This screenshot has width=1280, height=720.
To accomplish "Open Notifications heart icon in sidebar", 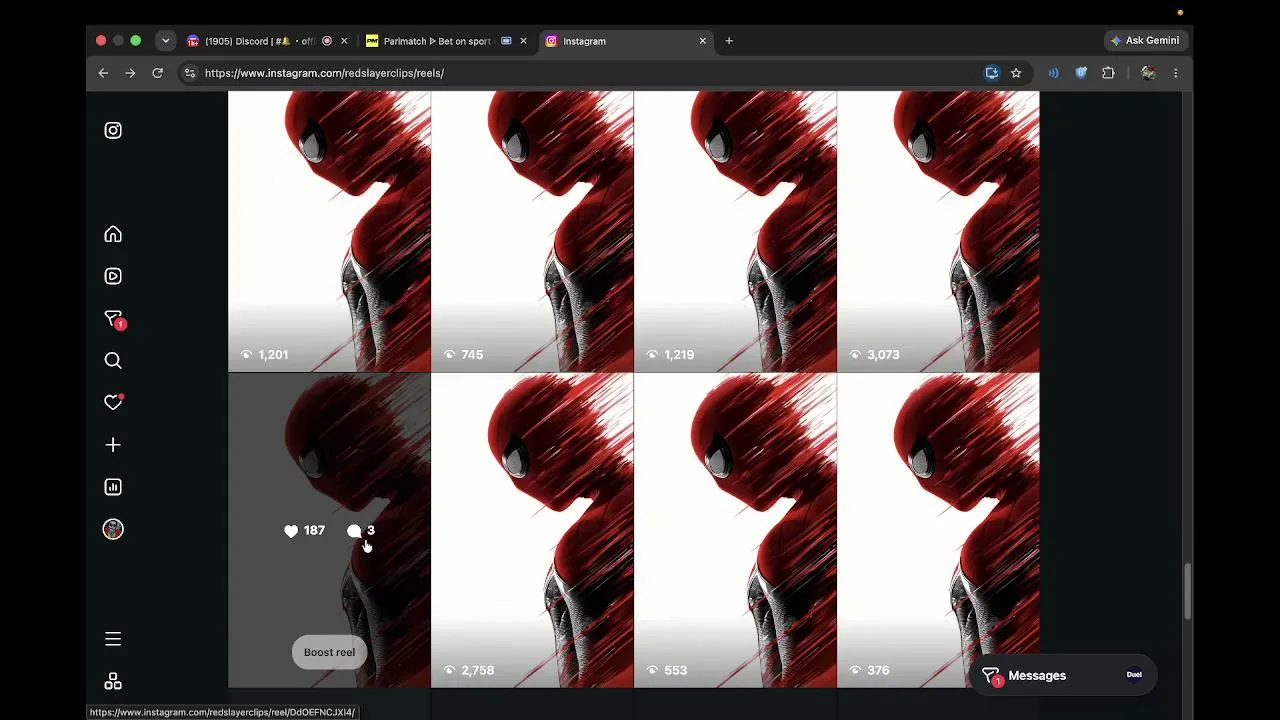I will 113,402.
